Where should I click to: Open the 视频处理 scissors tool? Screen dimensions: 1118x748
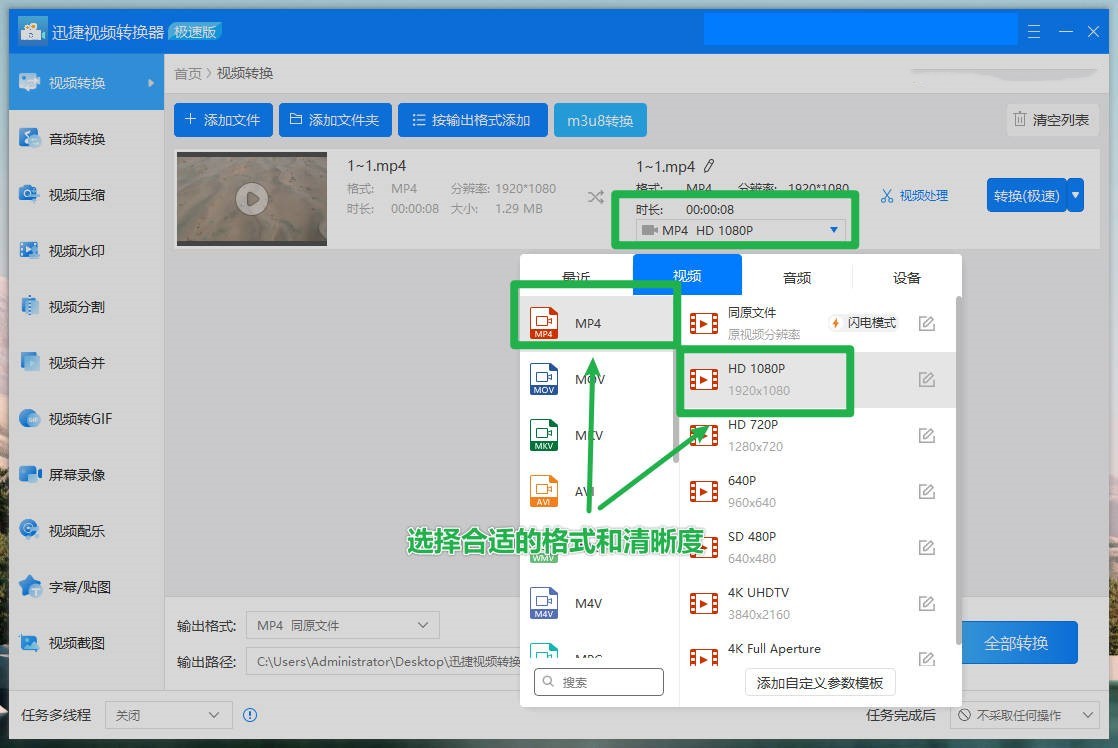(x=915, y=196)
